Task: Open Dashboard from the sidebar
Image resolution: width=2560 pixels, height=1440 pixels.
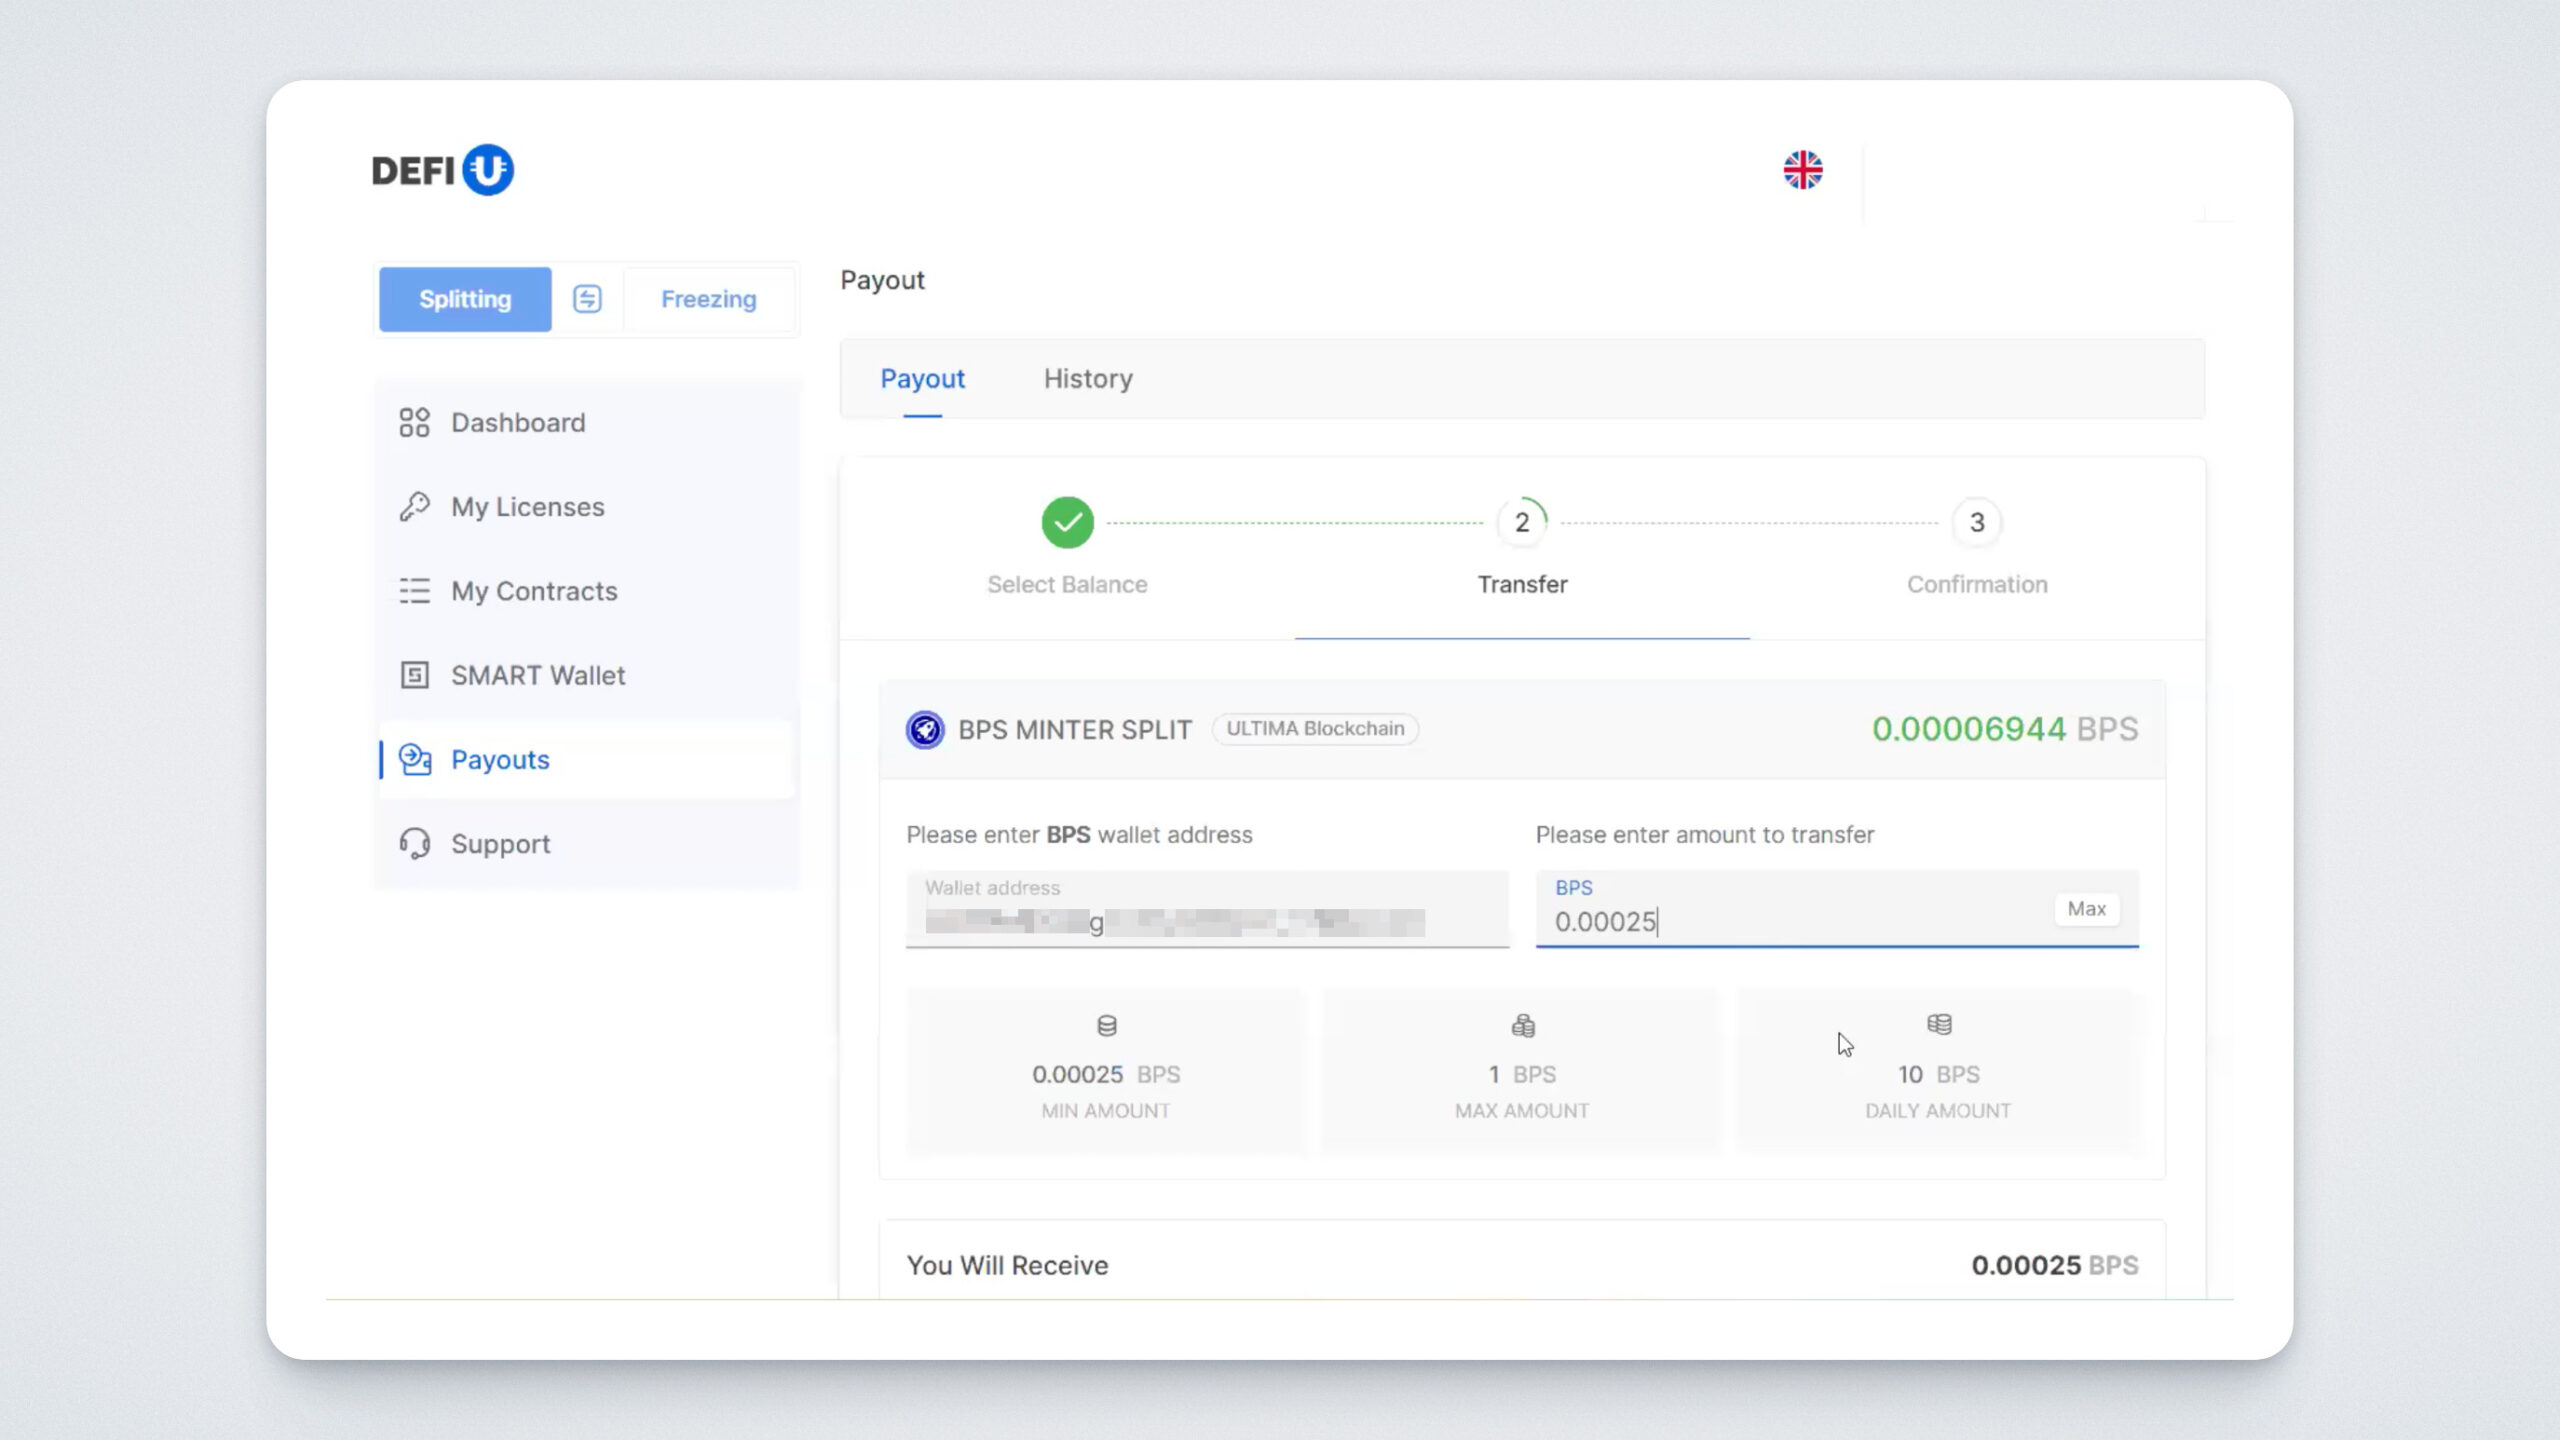Action: pos(517,423)
